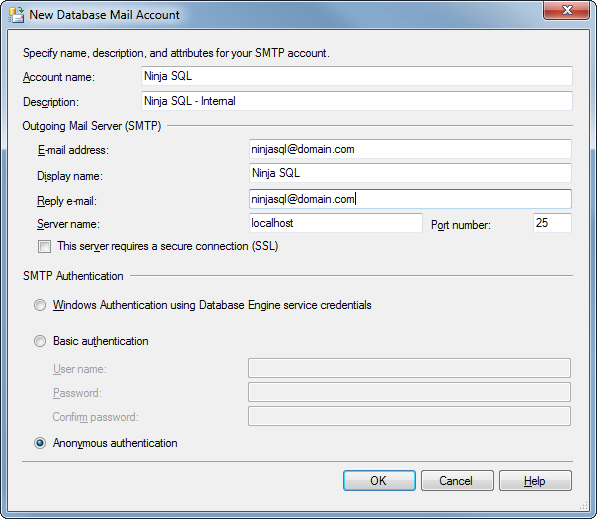597x519 pixels.
Task: Select the Port number box
Action: (552, 223)
